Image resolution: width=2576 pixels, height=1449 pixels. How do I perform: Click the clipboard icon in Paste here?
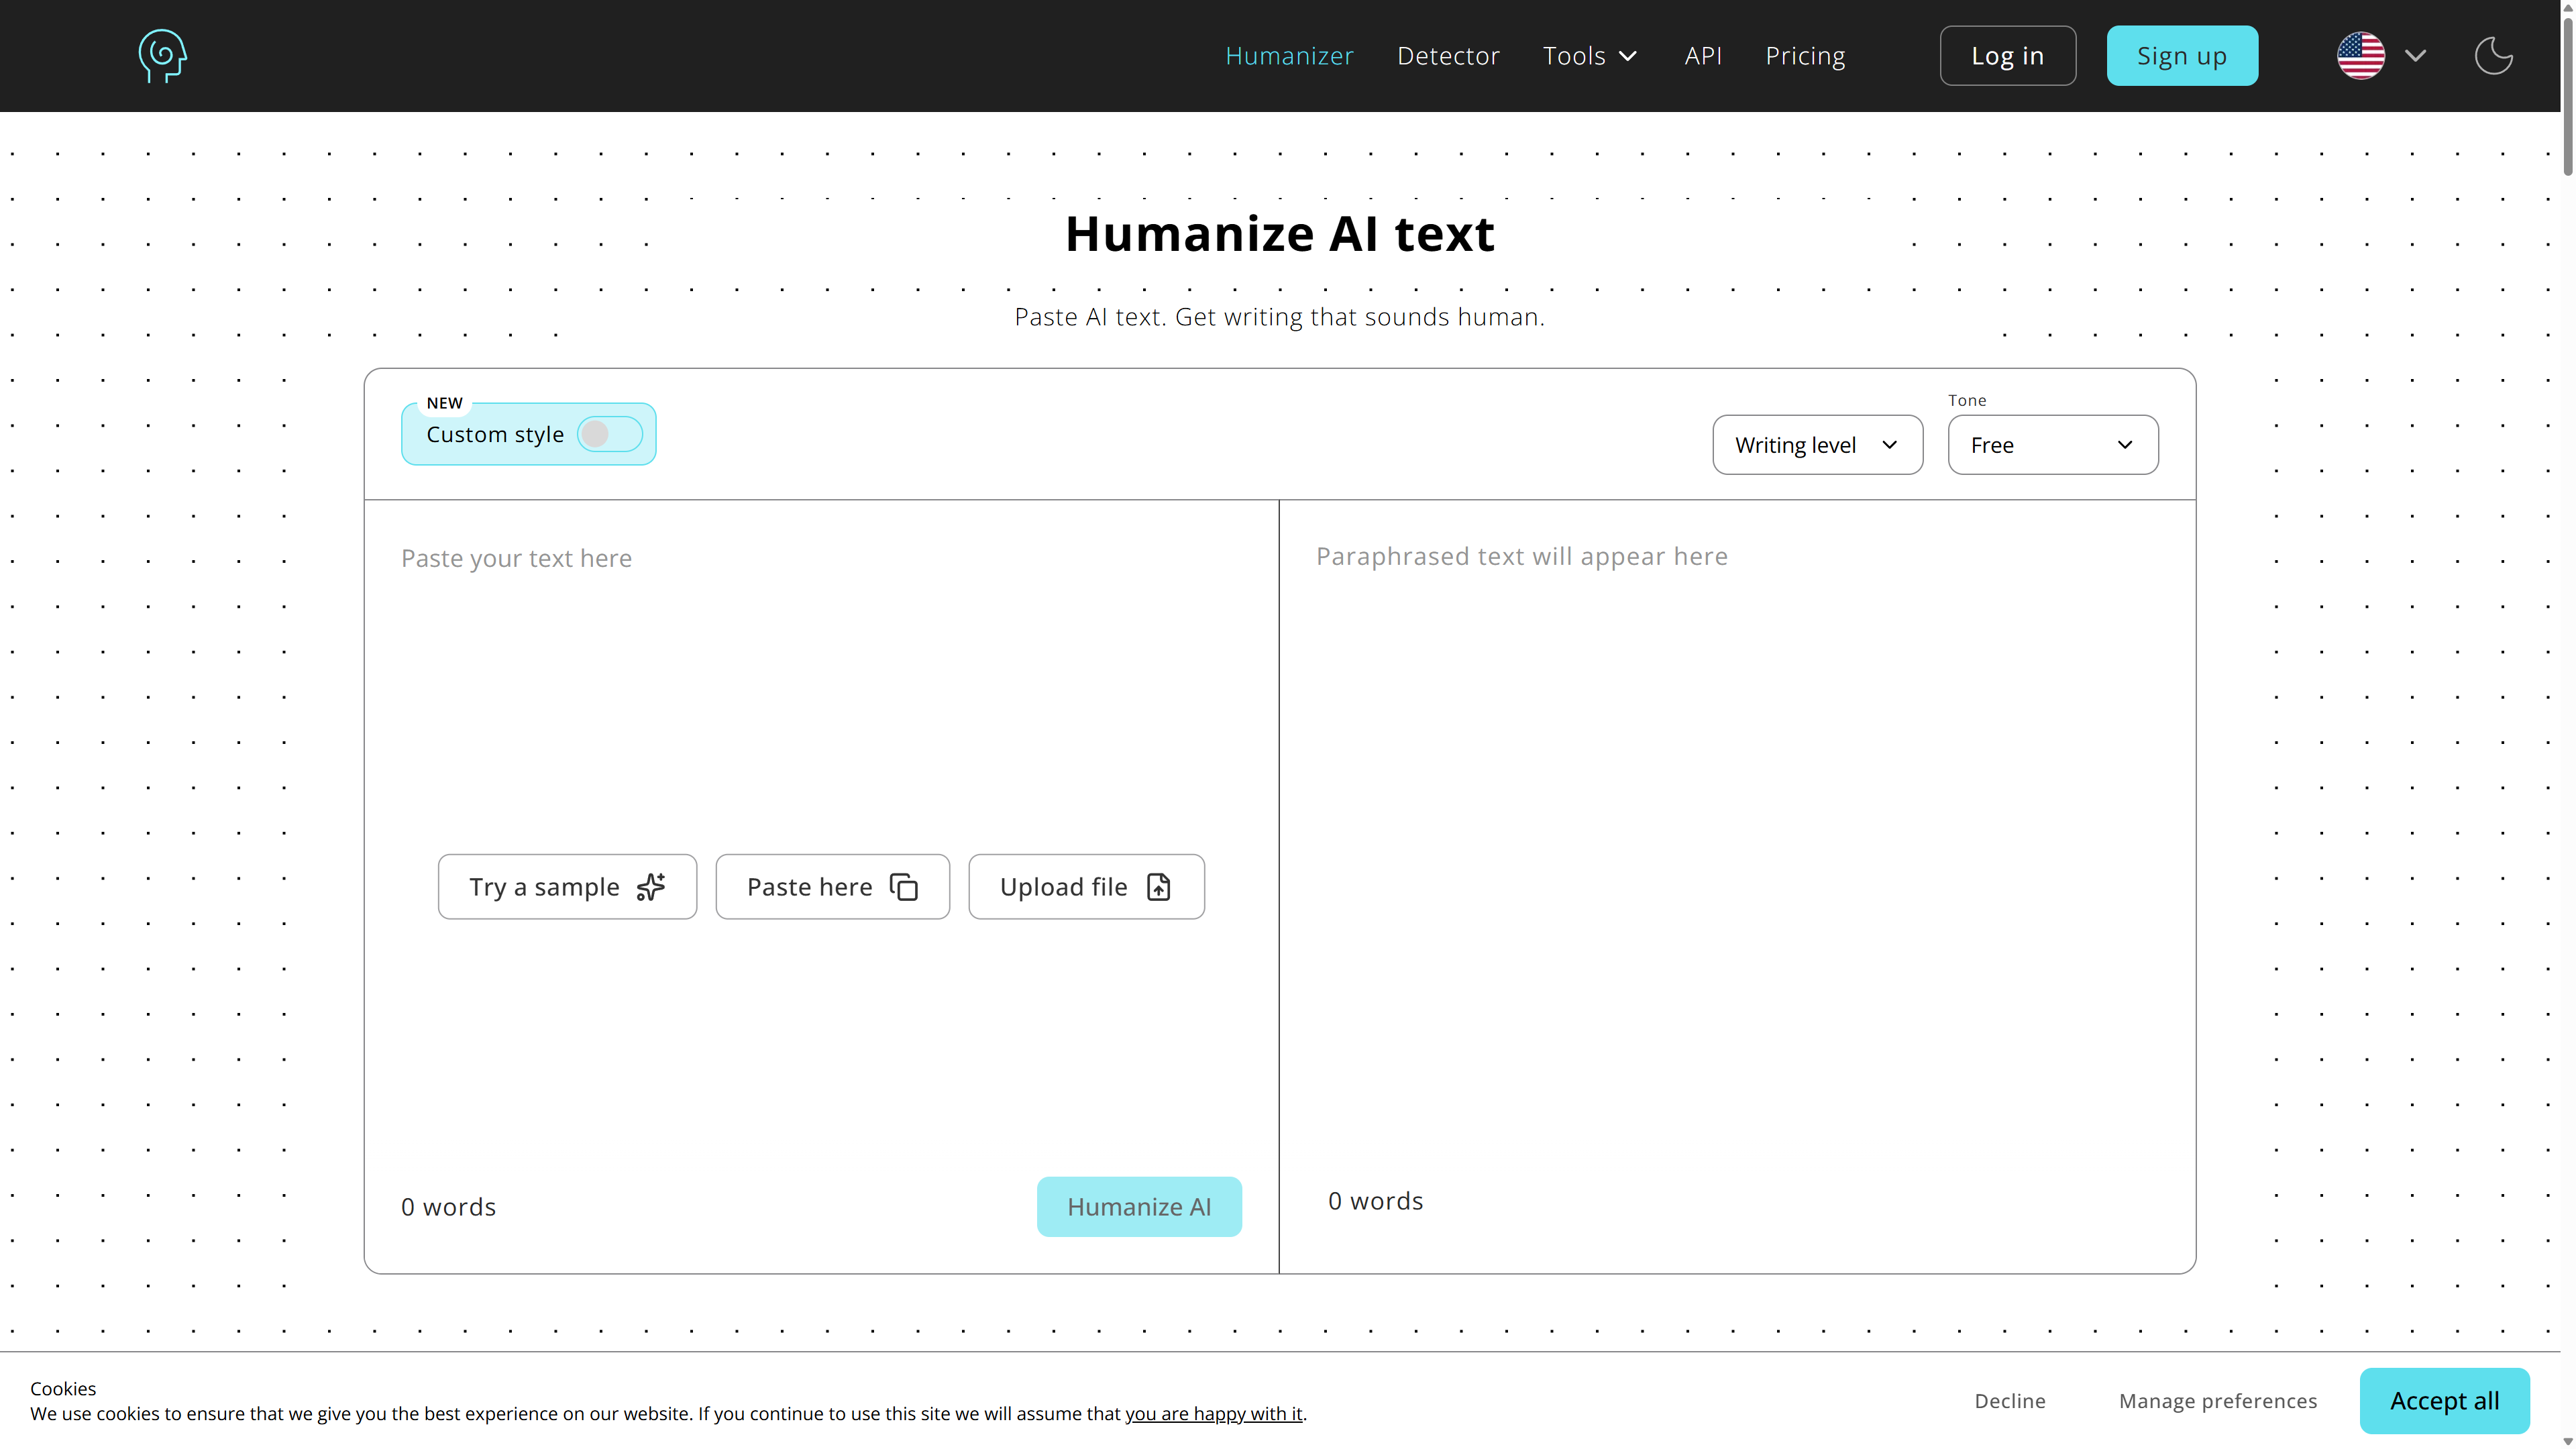904,887
